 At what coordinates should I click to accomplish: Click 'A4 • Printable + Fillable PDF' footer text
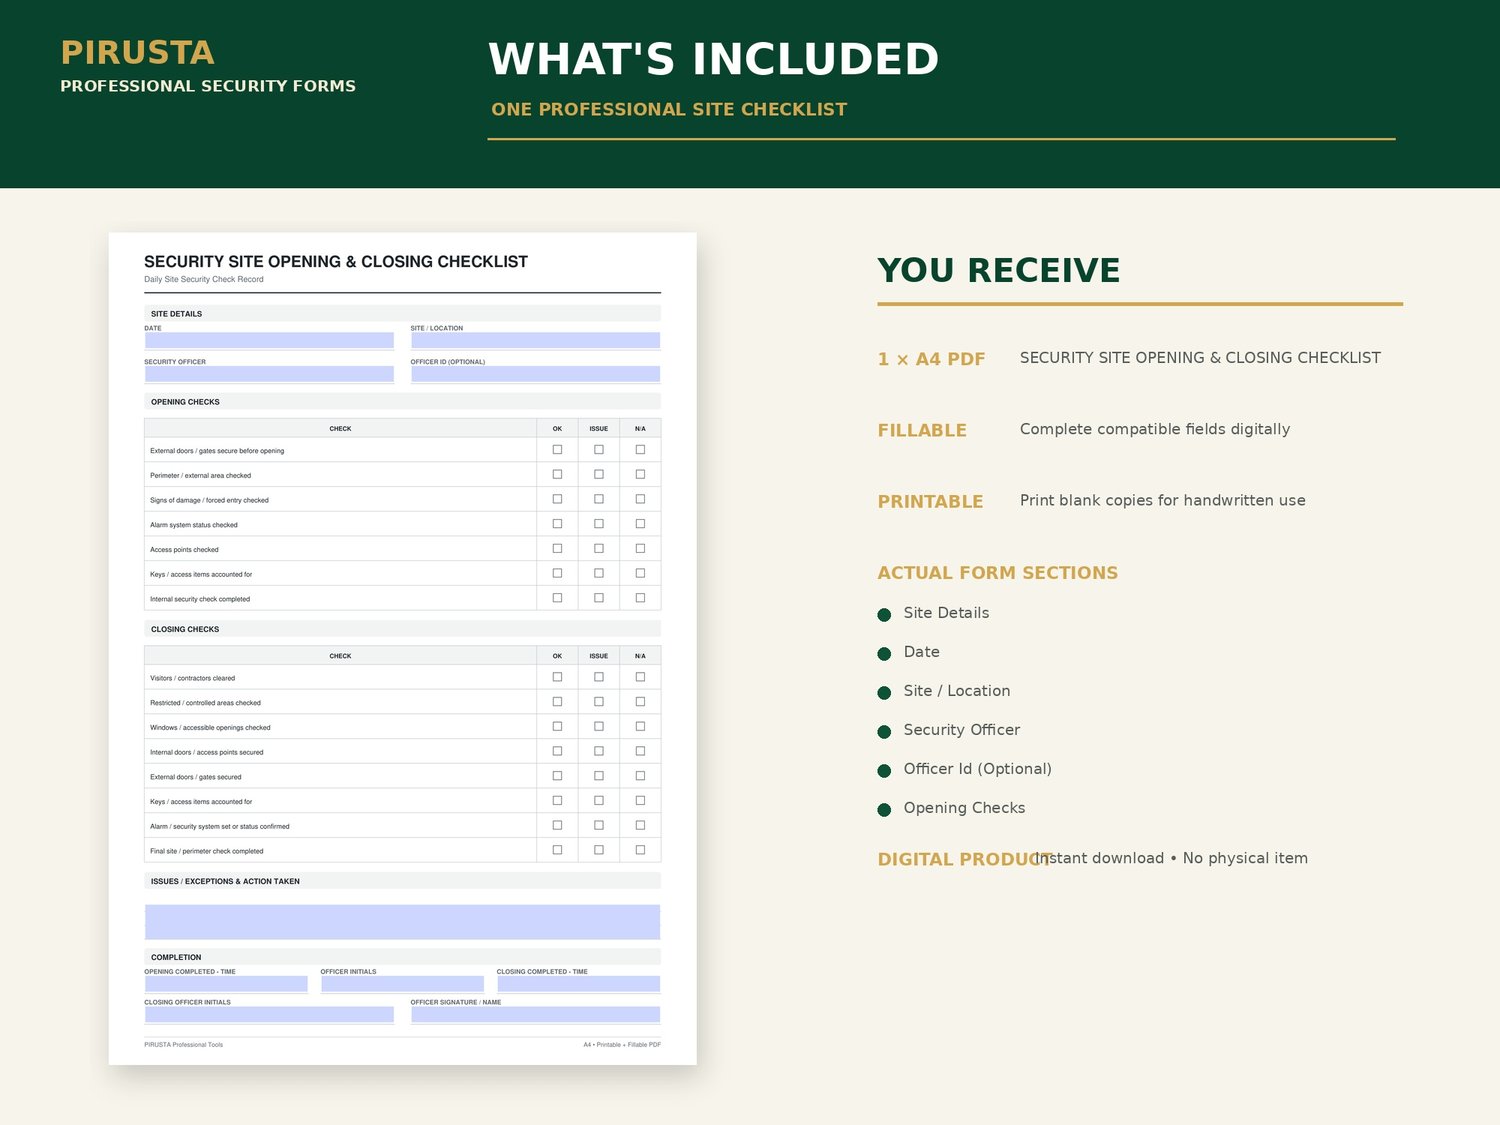(x=622, y=1044)
